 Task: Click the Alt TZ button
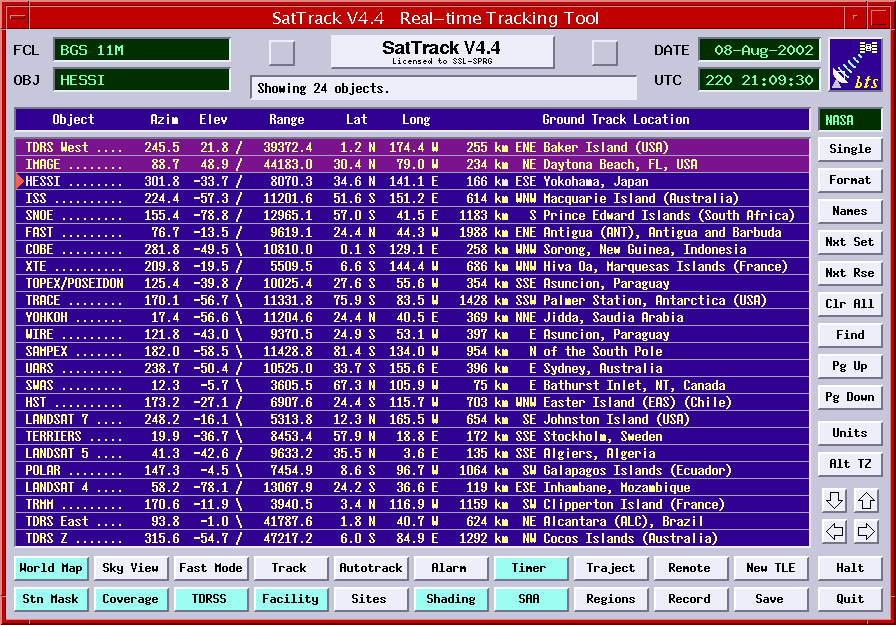click(x=850, y=464)
